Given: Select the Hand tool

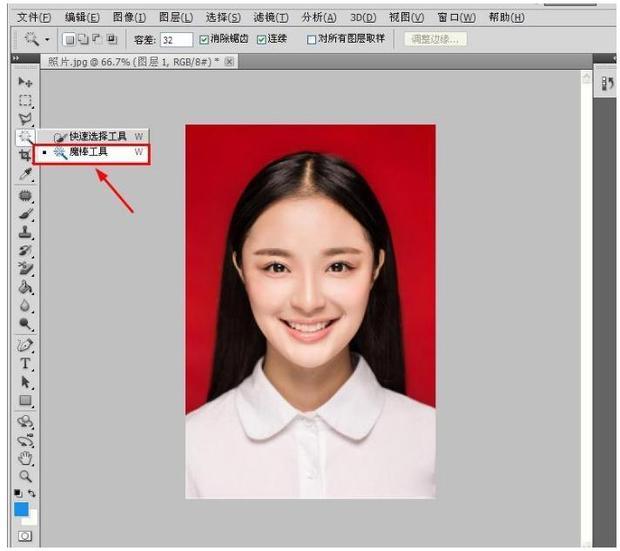Looking at the screenshot, I should click(x=26, y=458).
